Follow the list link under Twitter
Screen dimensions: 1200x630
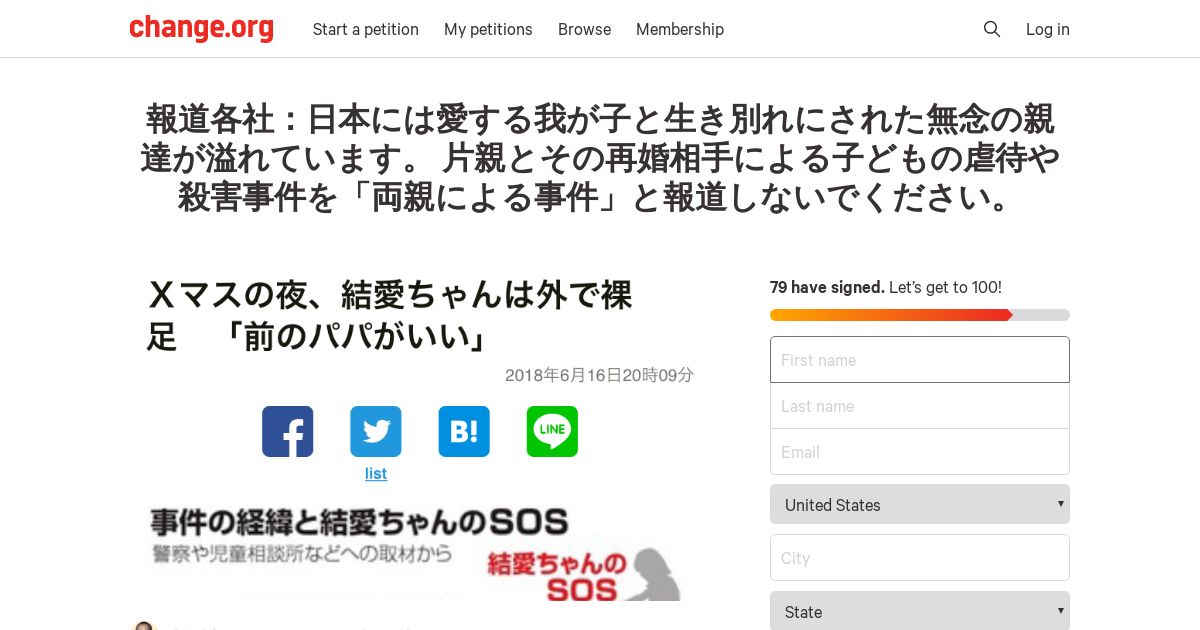[x=376, y=473]
